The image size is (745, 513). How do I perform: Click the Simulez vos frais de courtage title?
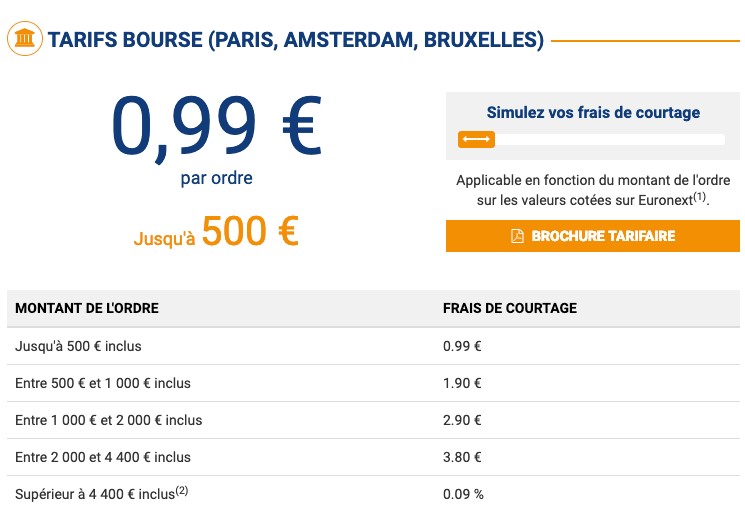click(593, 113)
